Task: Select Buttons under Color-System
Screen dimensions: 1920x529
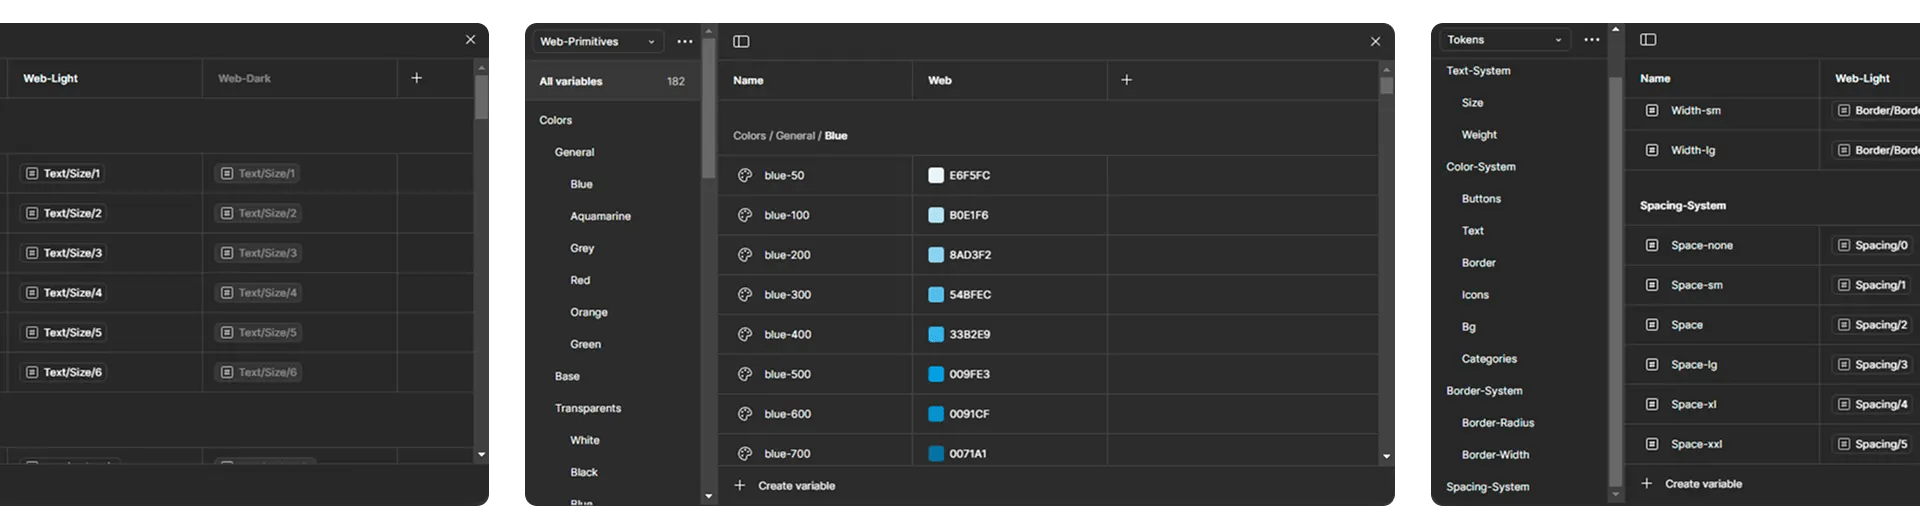Action: (x=1481, y=199)
